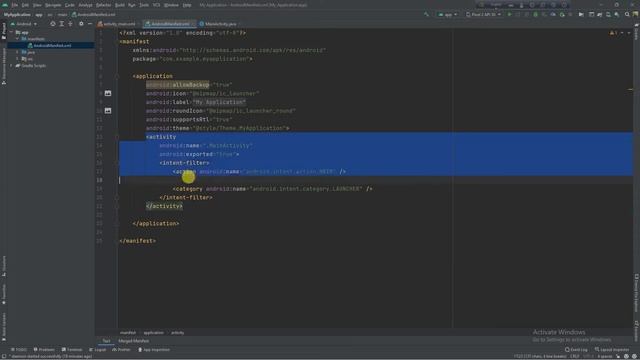Switch to Merged Manifest tab

133,341
